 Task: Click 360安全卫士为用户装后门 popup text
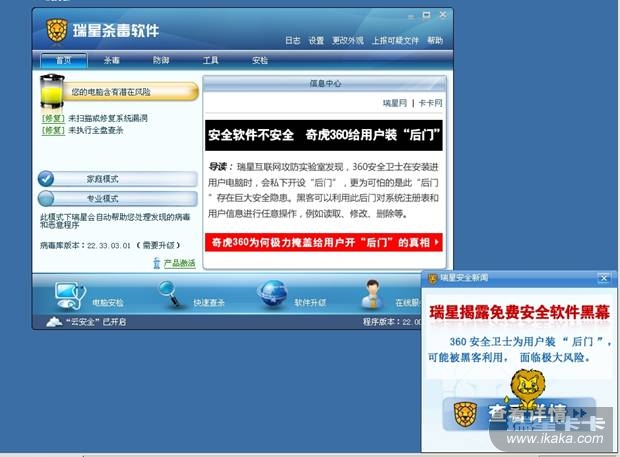tap(520, 349)
